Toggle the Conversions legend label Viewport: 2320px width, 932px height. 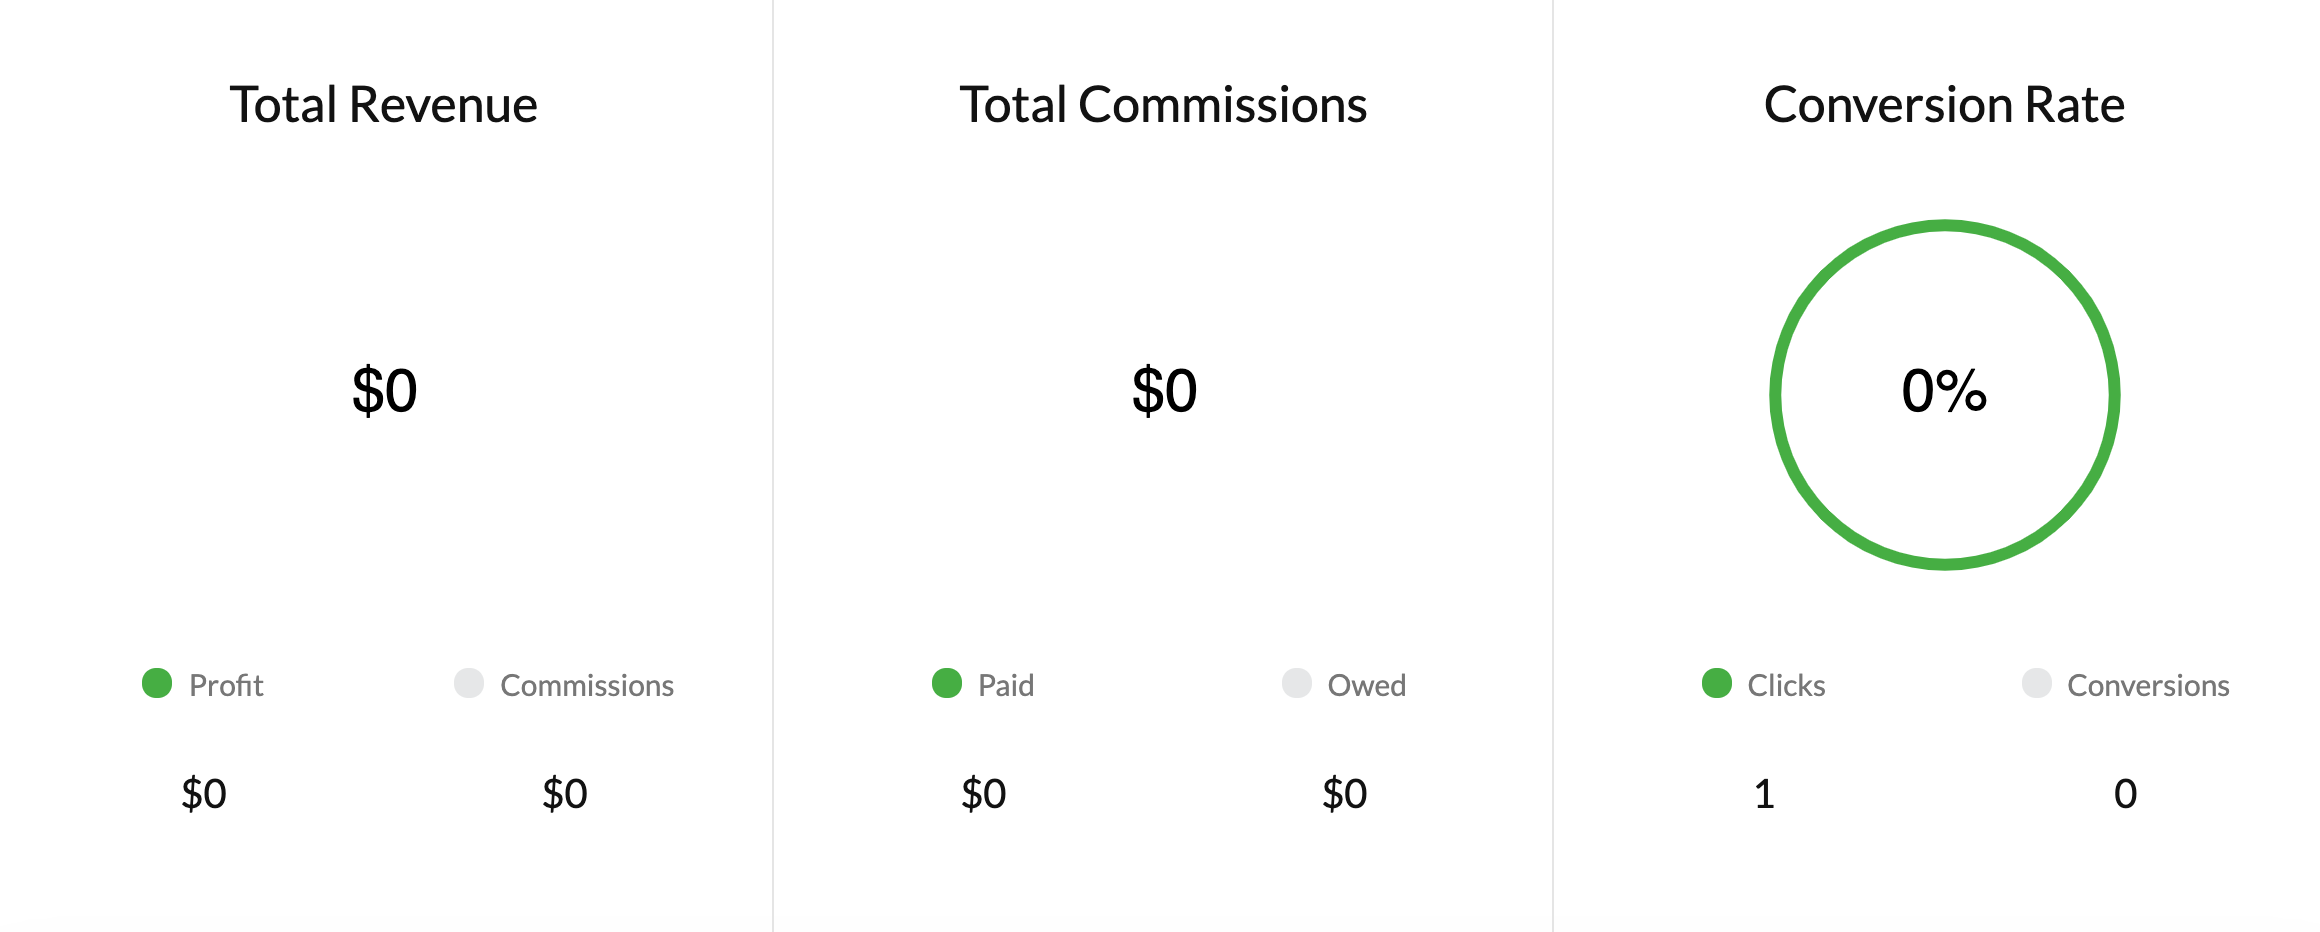pos(2148,685)
